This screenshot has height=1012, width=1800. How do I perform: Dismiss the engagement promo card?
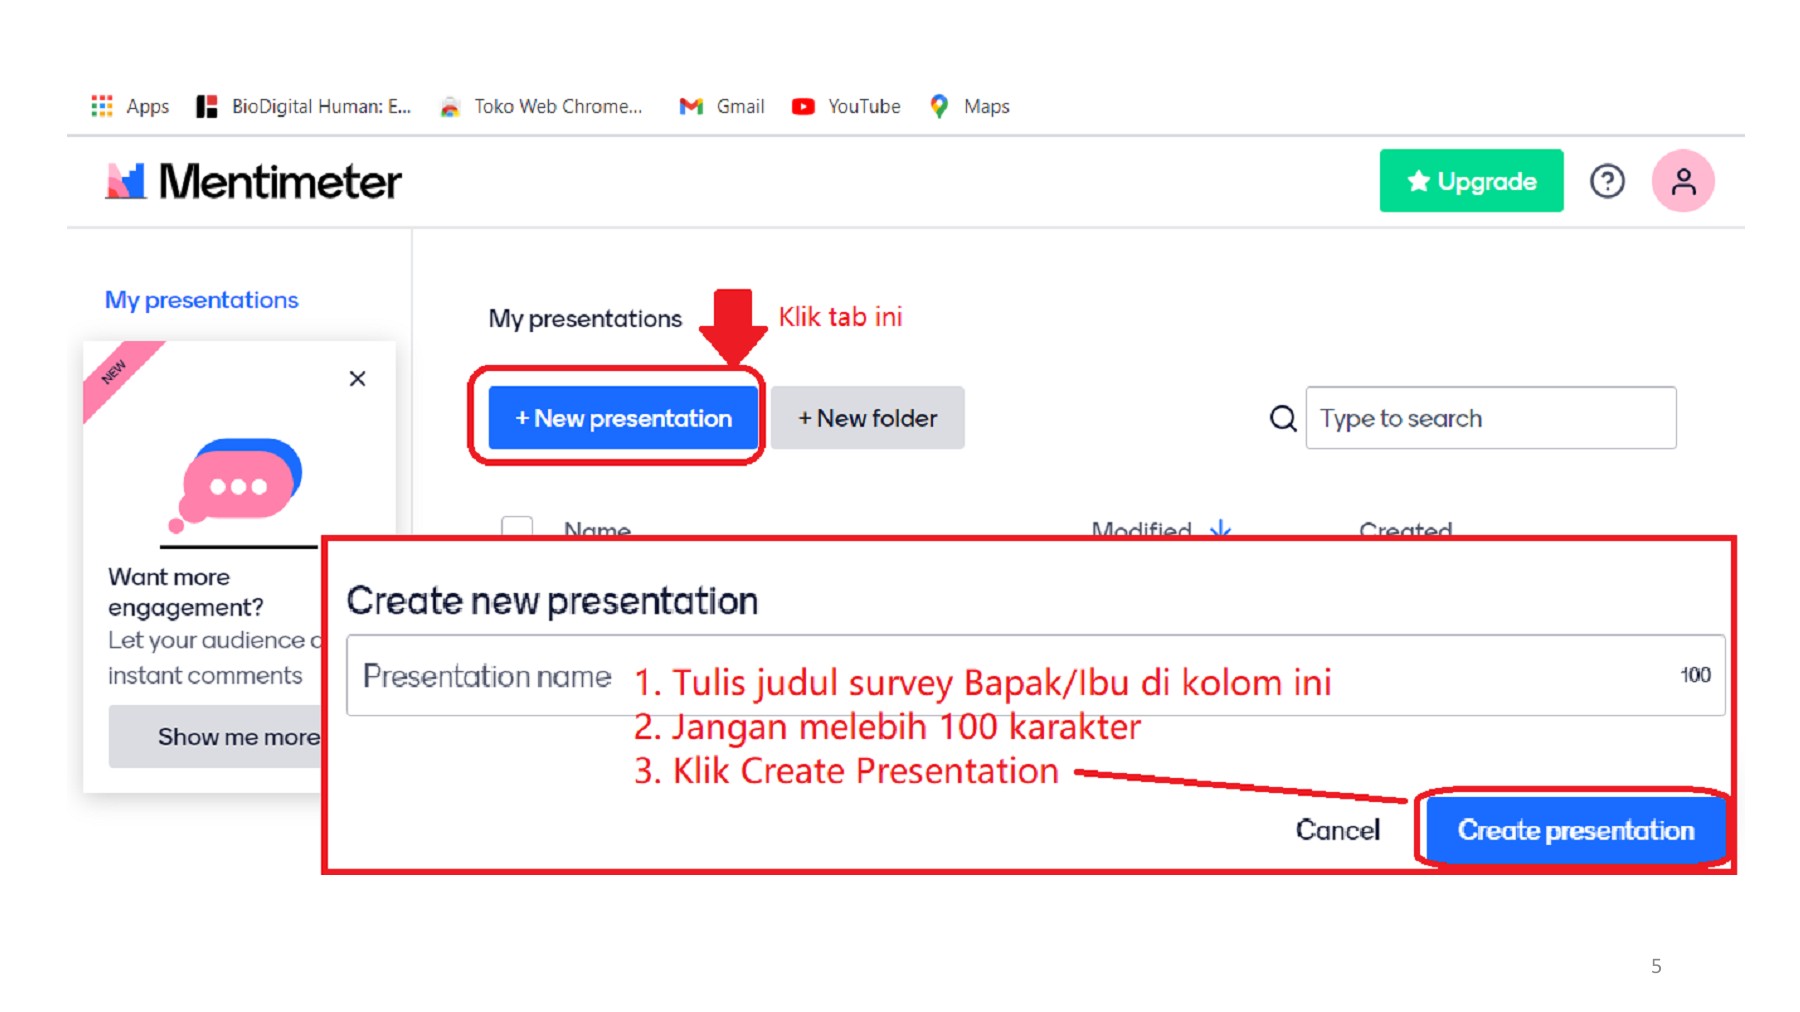click(357, 379)
